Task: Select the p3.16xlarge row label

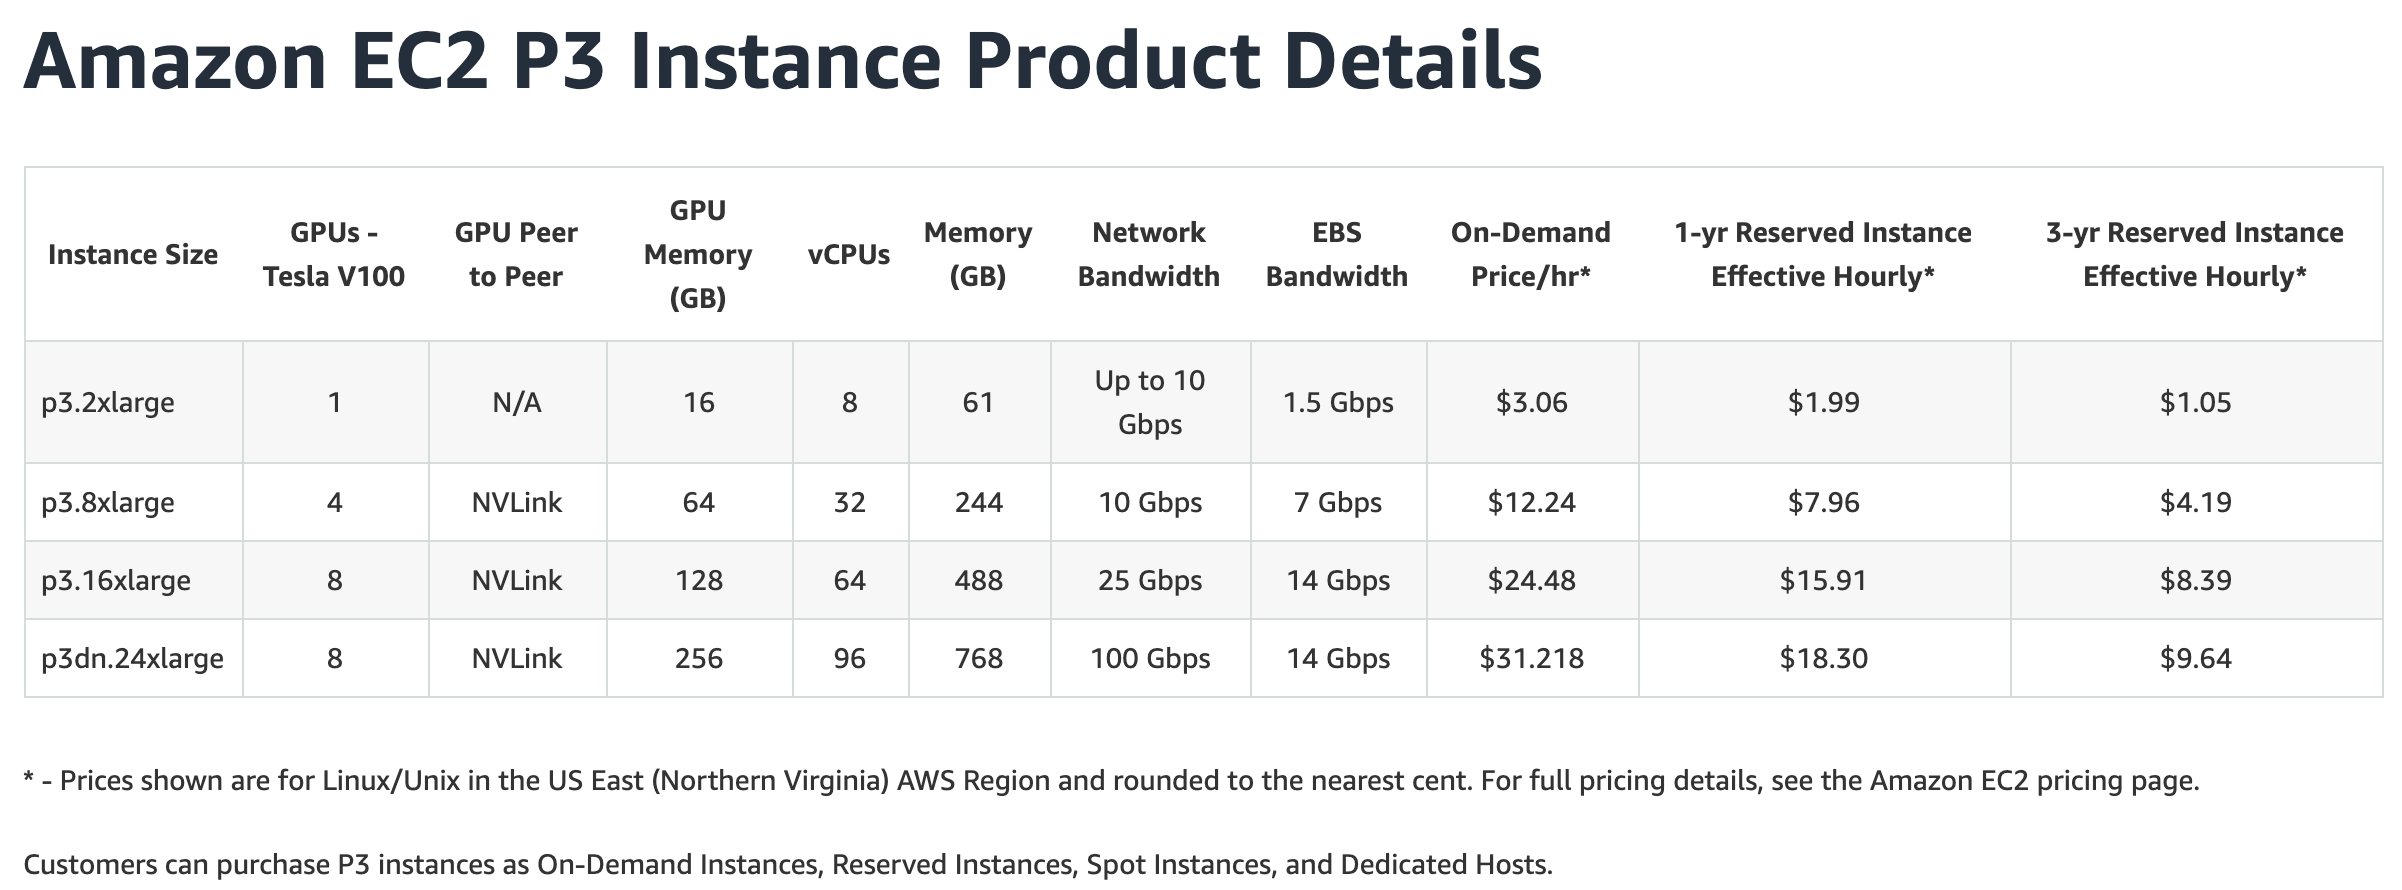Action: pyautogui.click(x=116, y=580)
